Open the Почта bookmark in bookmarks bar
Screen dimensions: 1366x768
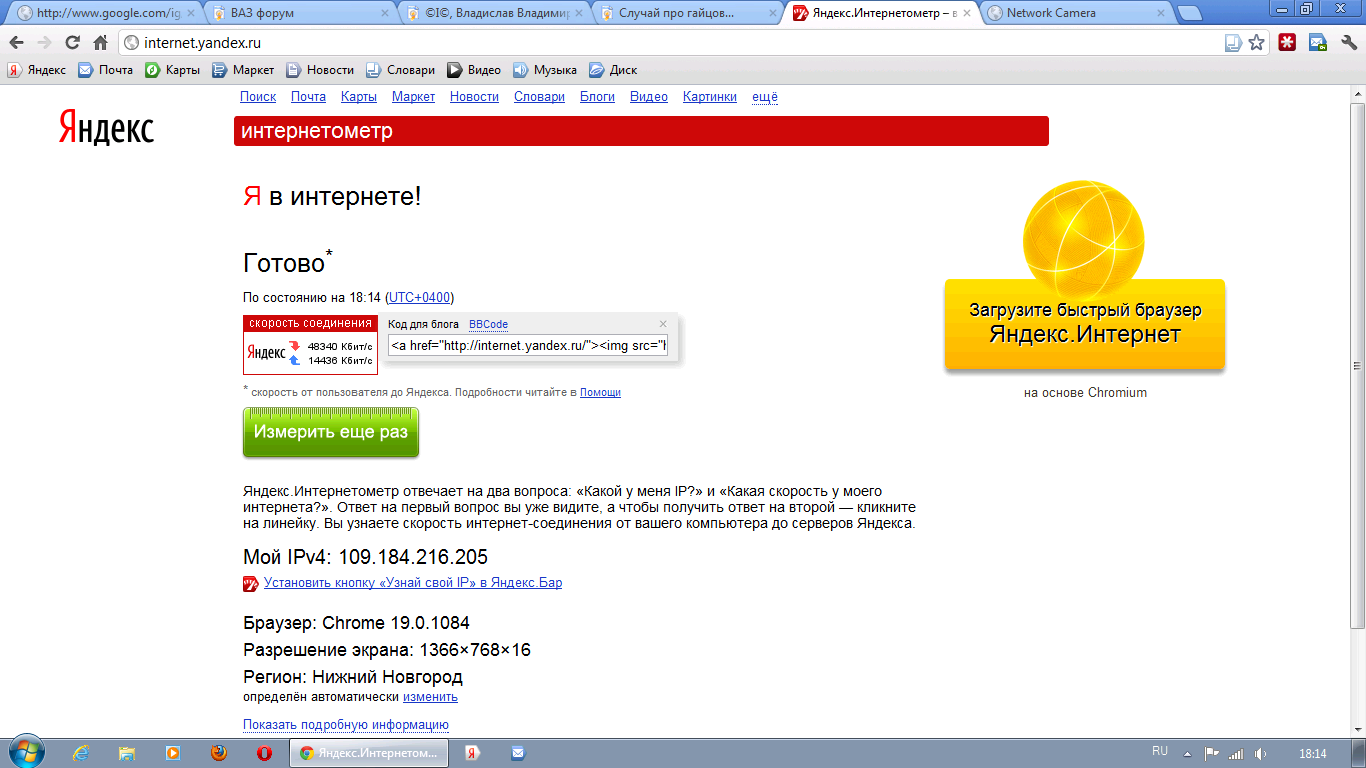[106, 70]
